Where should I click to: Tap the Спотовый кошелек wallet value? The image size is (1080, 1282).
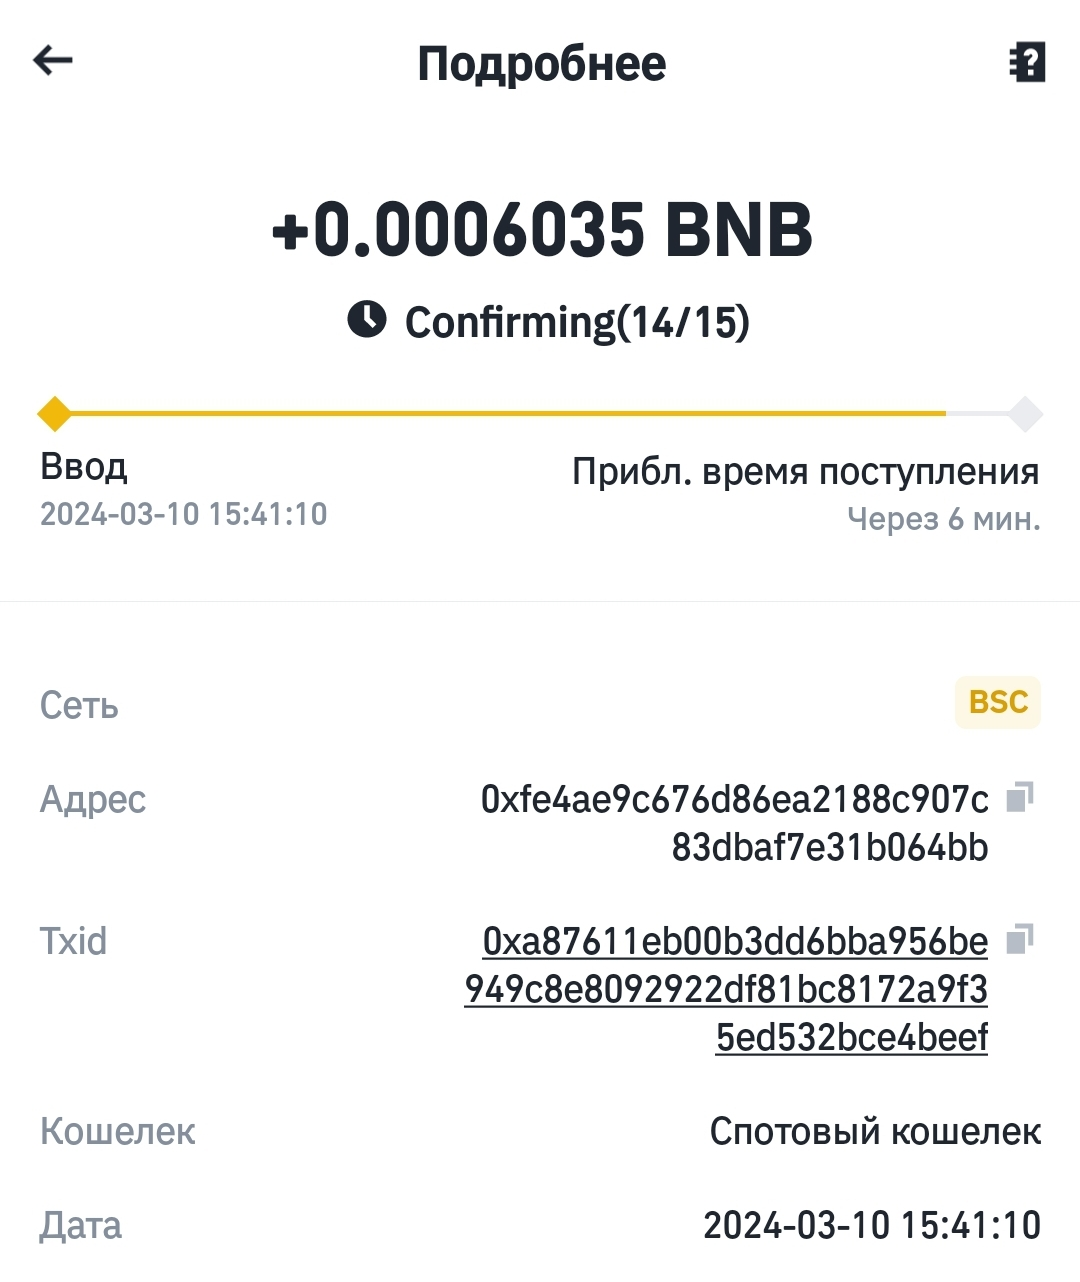(875, 1131)
